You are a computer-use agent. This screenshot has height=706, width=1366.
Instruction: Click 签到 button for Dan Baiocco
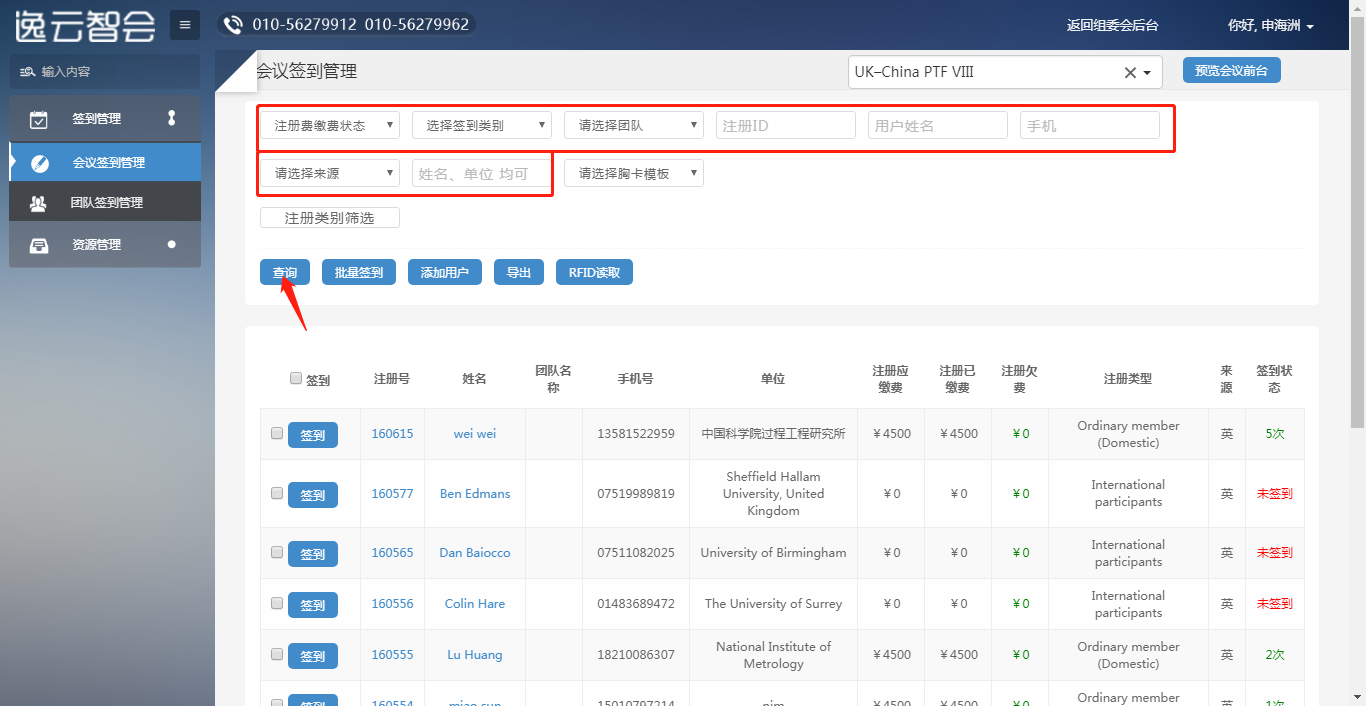pos(313,554)
